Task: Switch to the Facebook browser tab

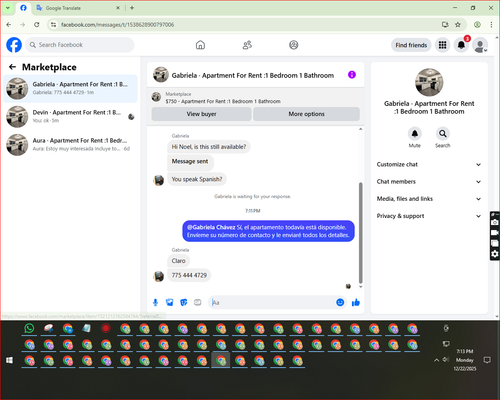Action: (x=23, y=8)
